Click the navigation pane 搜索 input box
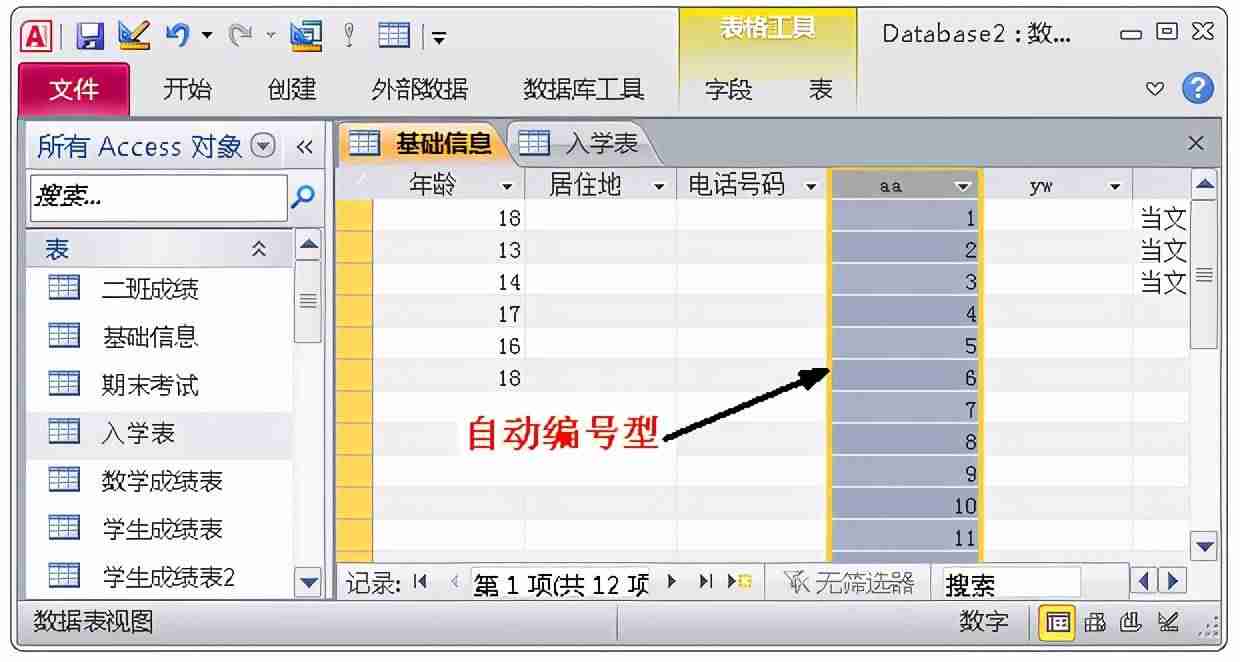The image size is (1240, 662). tap(159, 197)
